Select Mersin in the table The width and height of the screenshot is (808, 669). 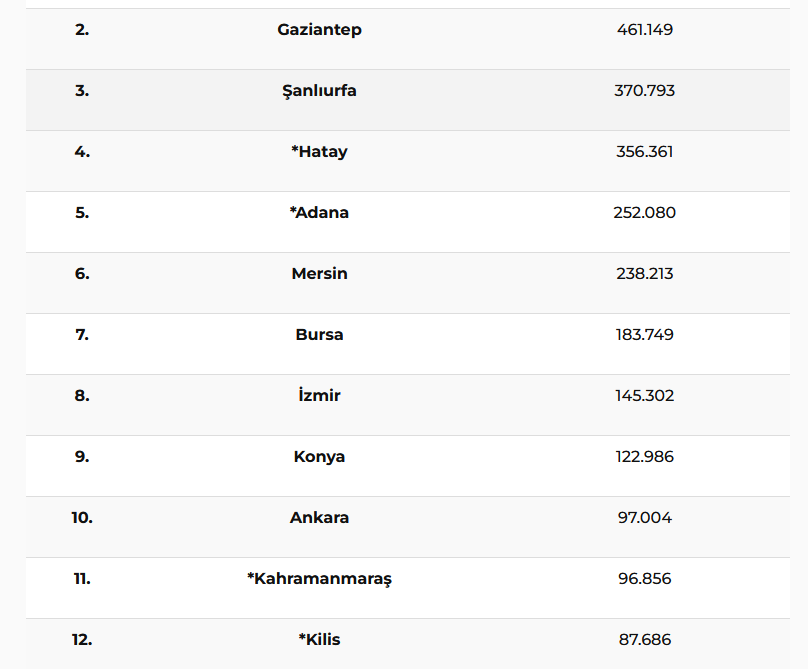click(319, 274)
